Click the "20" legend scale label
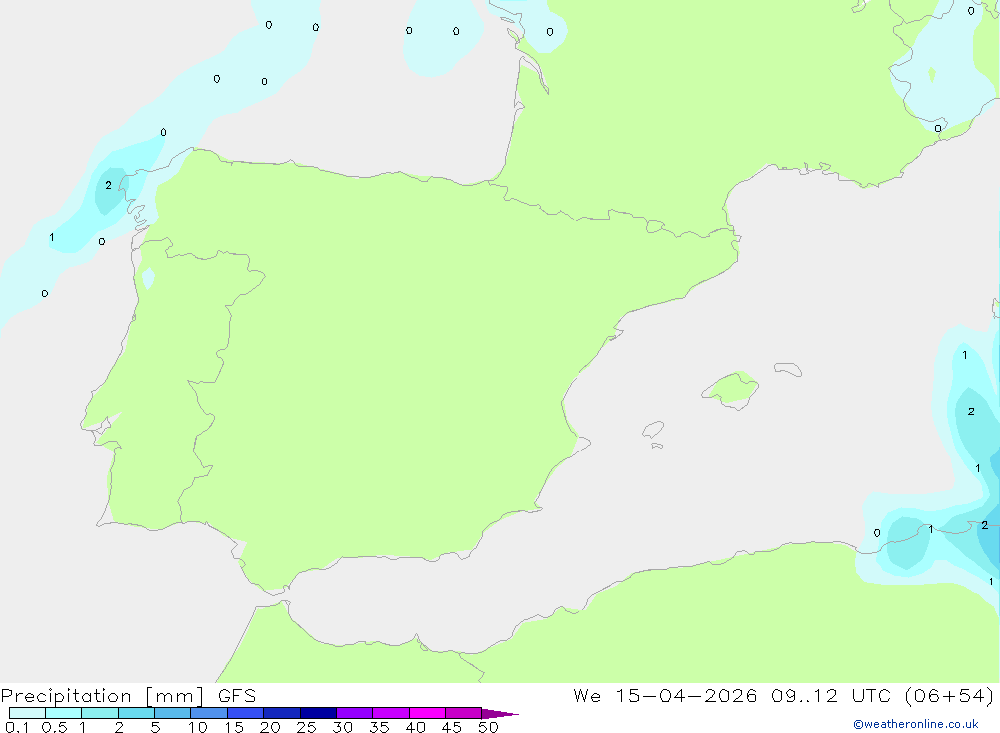 tap(270, 727)
